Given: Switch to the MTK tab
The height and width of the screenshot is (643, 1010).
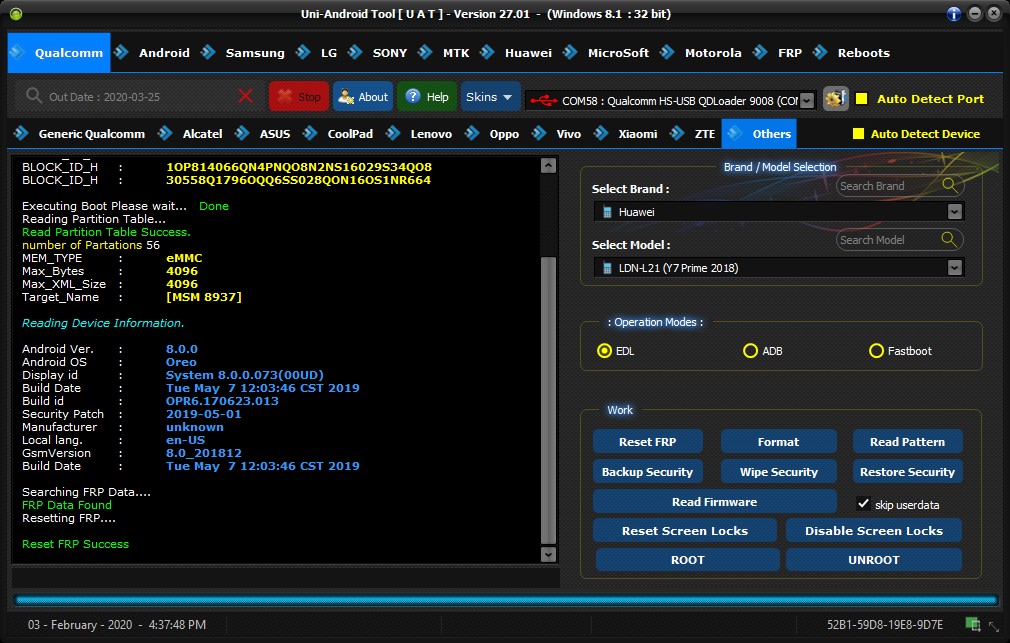Looking at the screenshot, I should click(444, 53).
